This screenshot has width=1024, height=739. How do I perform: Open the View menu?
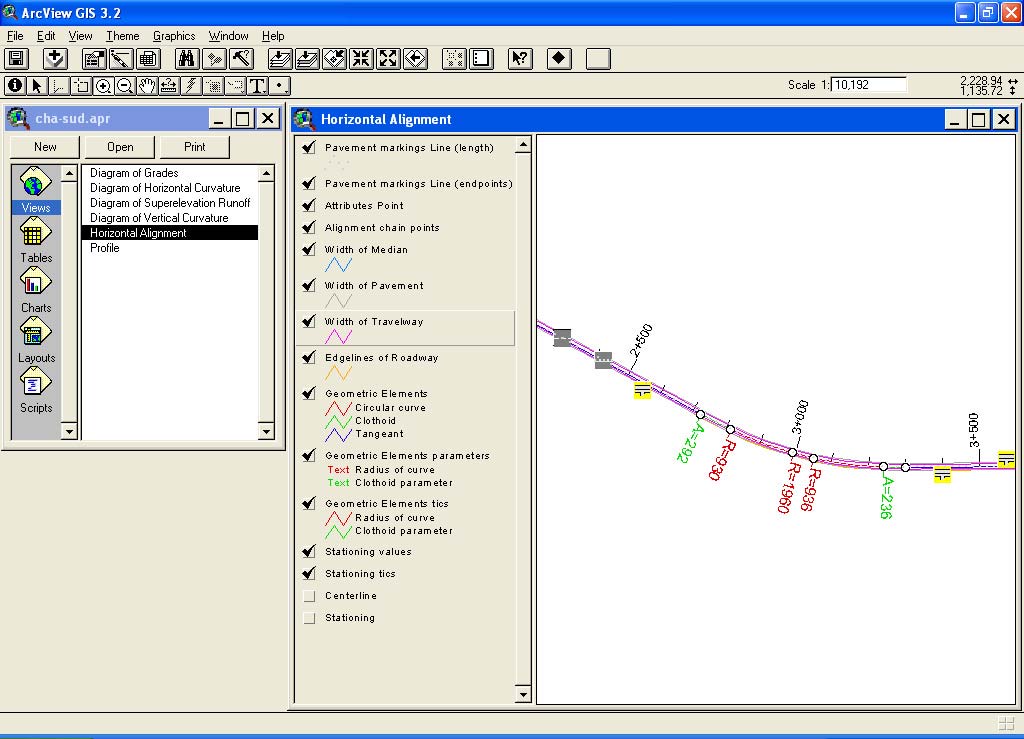(x=80, y=36)
